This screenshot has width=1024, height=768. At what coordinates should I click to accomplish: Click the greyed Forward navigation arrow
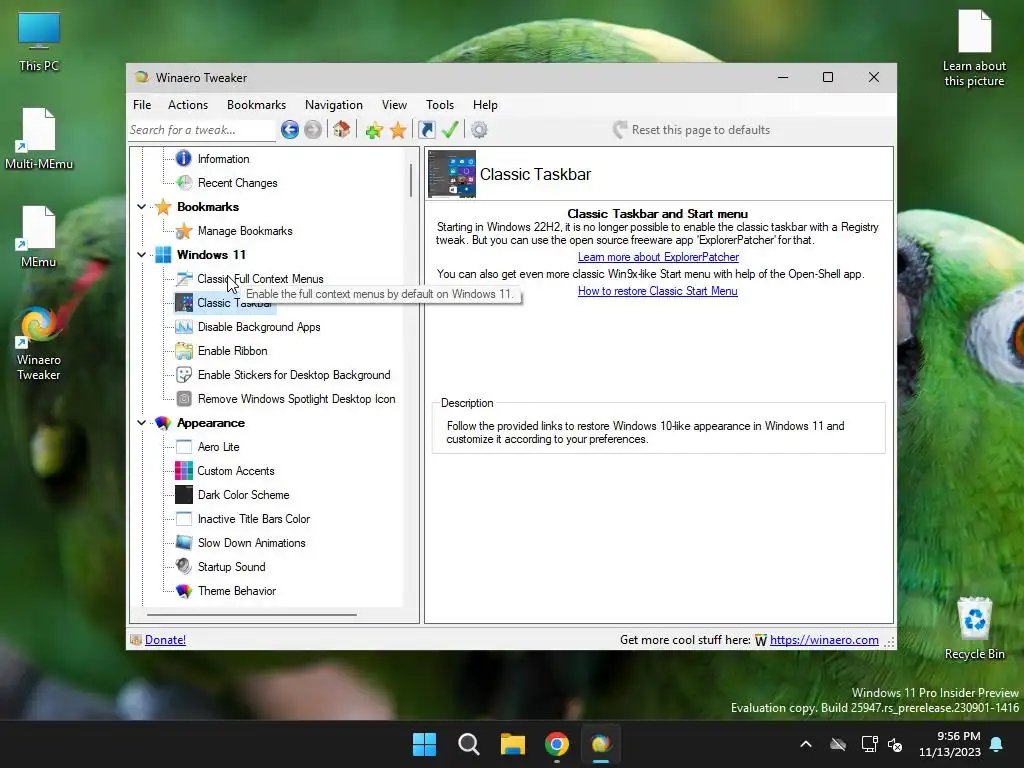(313, 130)
